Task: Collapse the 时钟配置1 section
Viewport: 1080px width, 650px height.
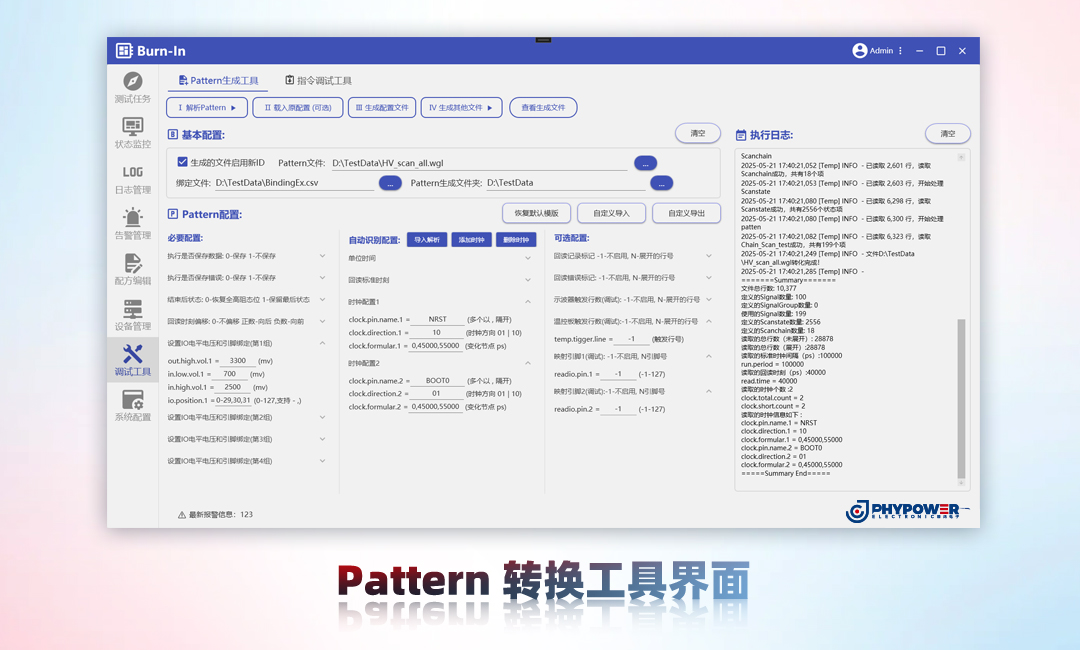Action: (528, 301)
